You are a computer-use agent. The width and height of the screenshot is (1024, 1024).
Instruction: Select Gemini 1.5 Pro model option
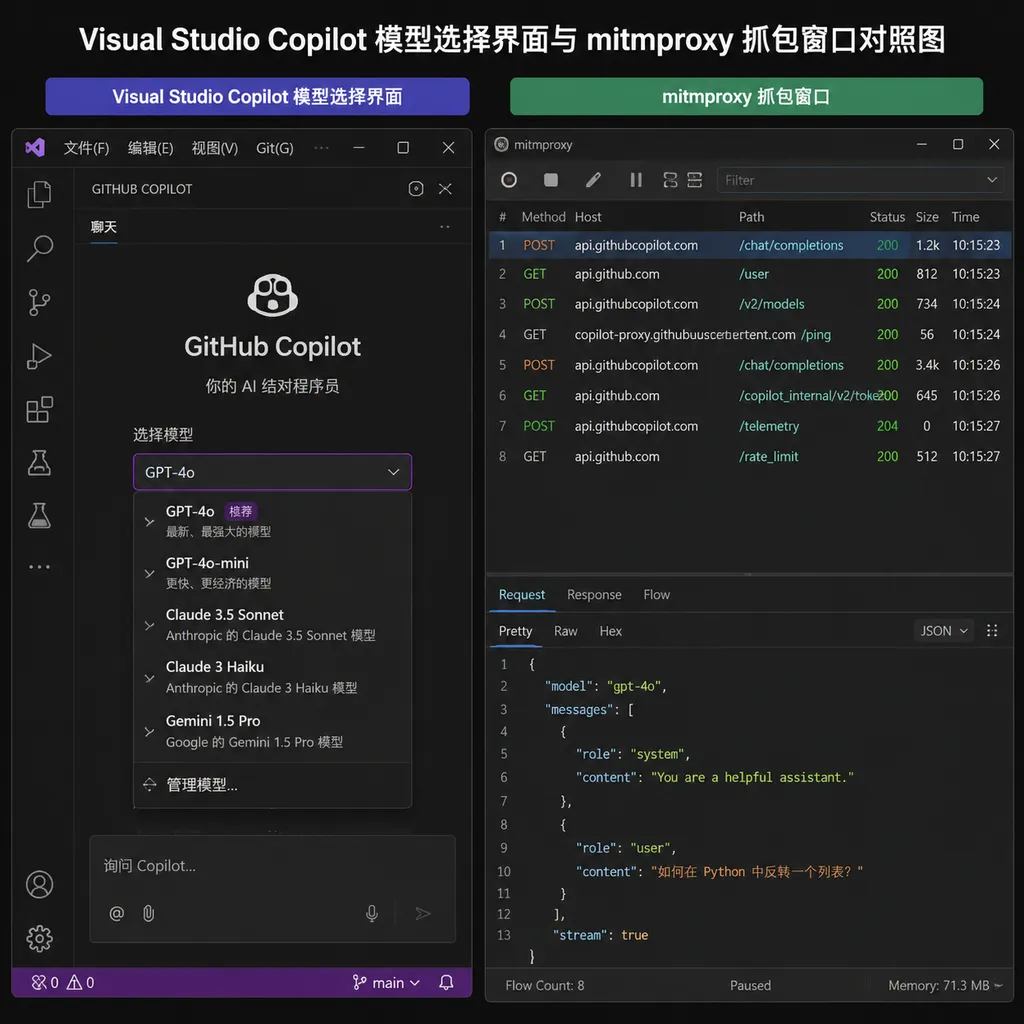click(x=272, y=731)
